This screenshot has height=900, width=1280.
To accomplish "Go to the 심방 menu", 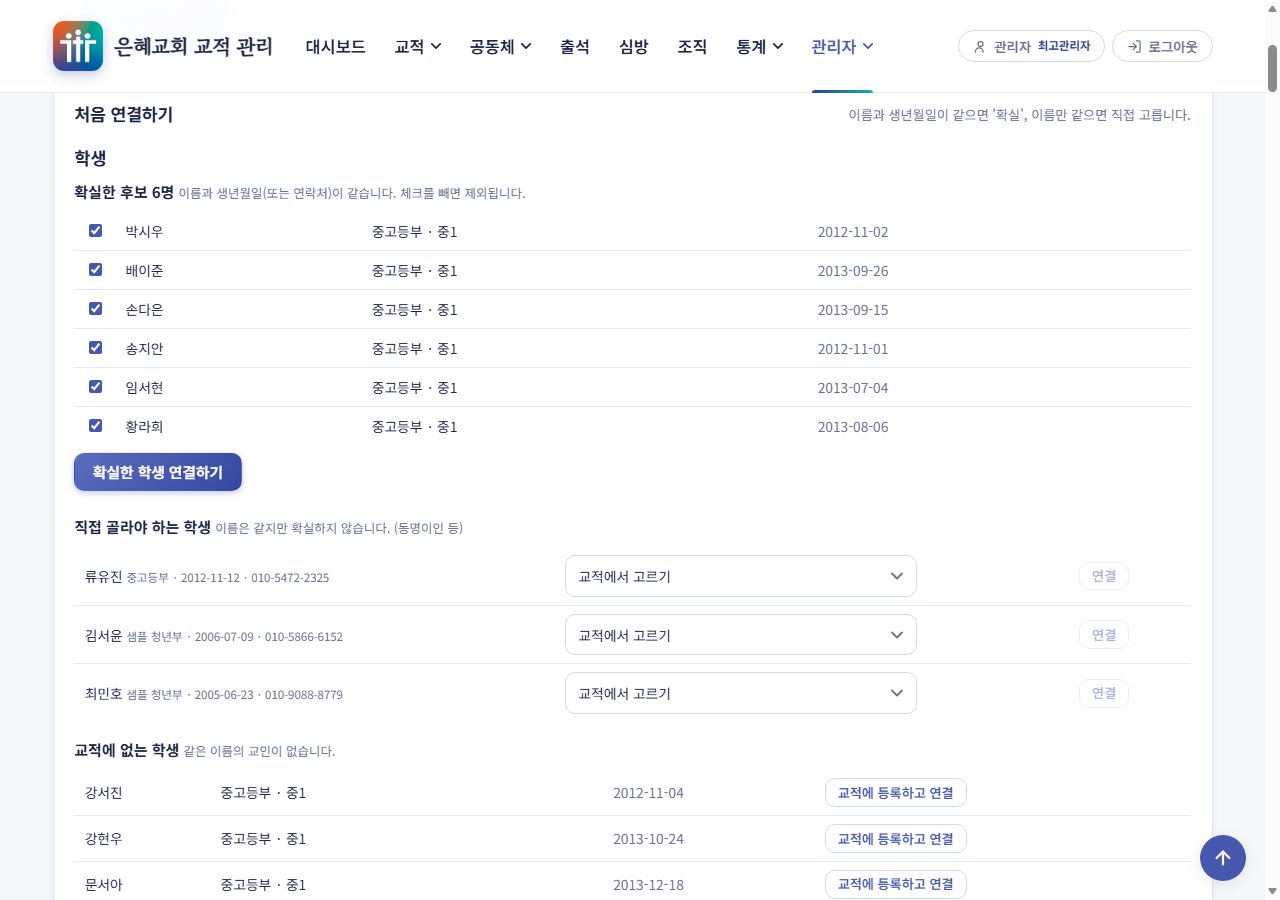I will click(x=633, y=46).
